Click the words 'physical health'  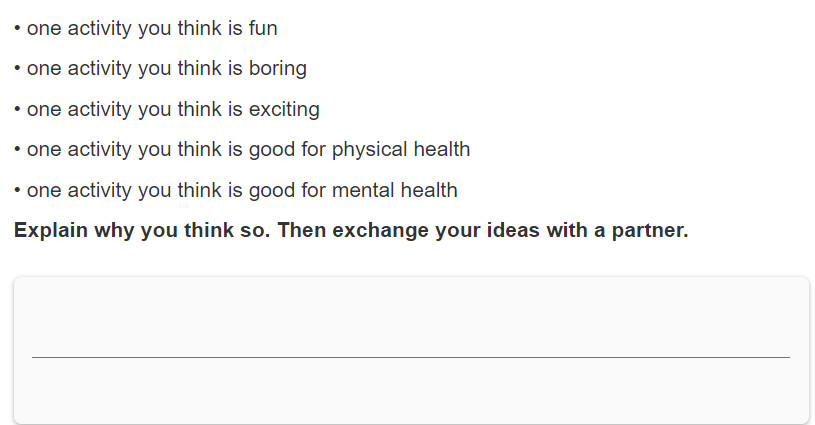(x=401, y=150)
